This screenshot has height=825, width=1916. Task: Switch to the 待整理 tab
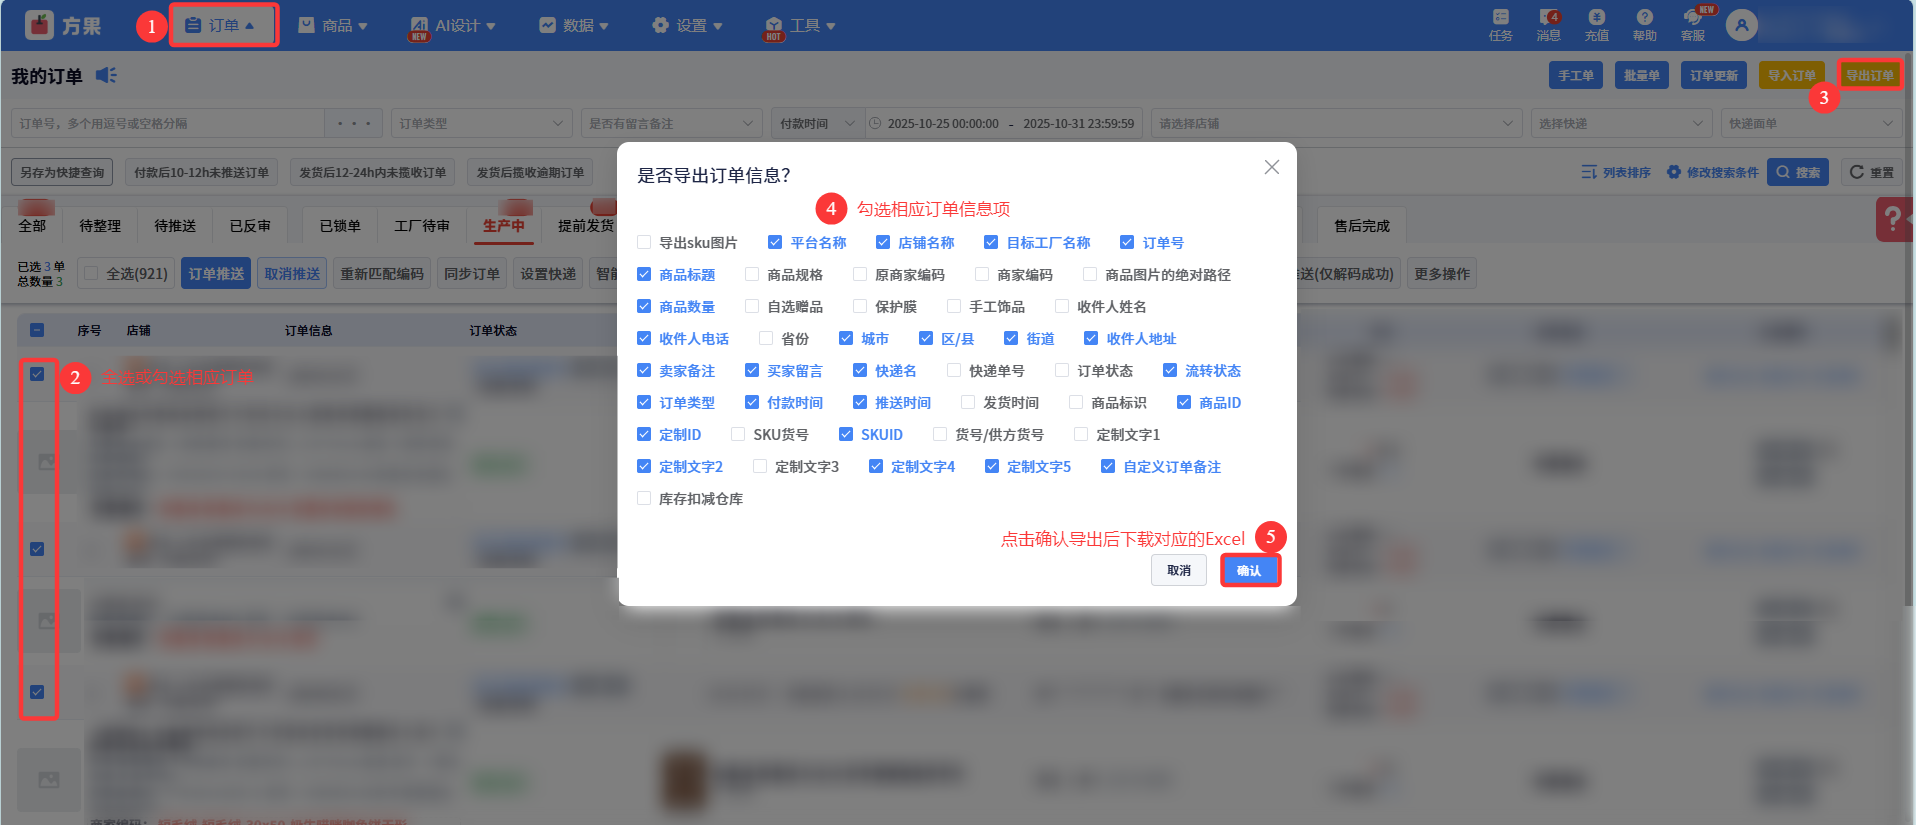100,226
